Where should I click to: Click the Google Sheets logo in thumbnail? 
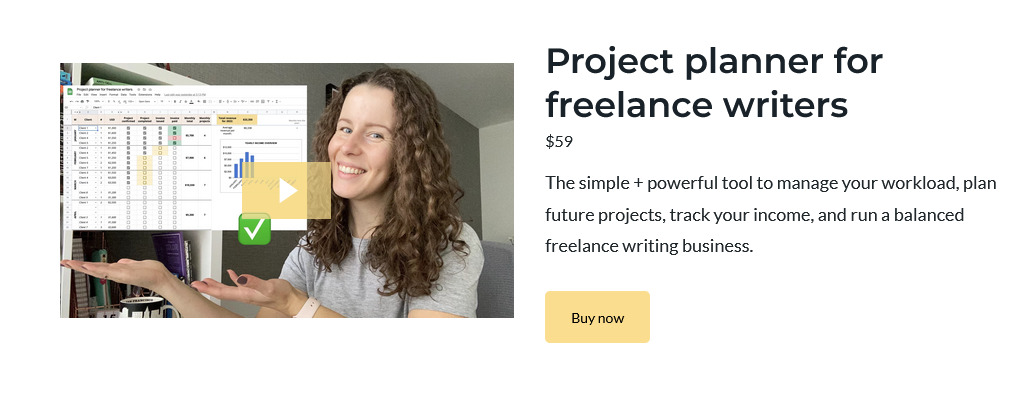70,91
